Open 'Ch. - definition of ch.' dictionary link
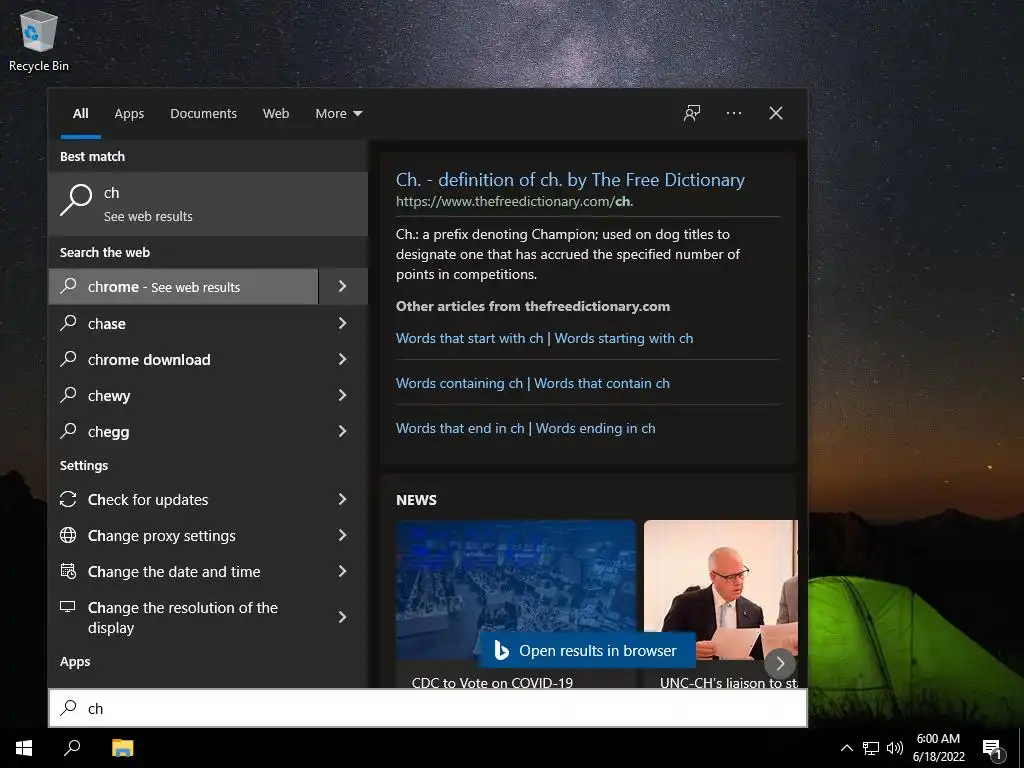 570,180
